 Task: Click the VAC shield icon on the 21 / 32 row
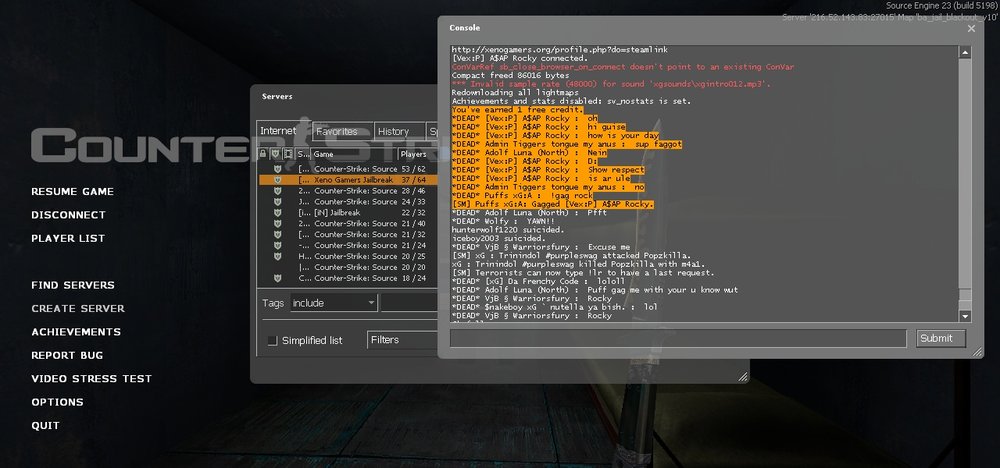(x=277, y=234)
